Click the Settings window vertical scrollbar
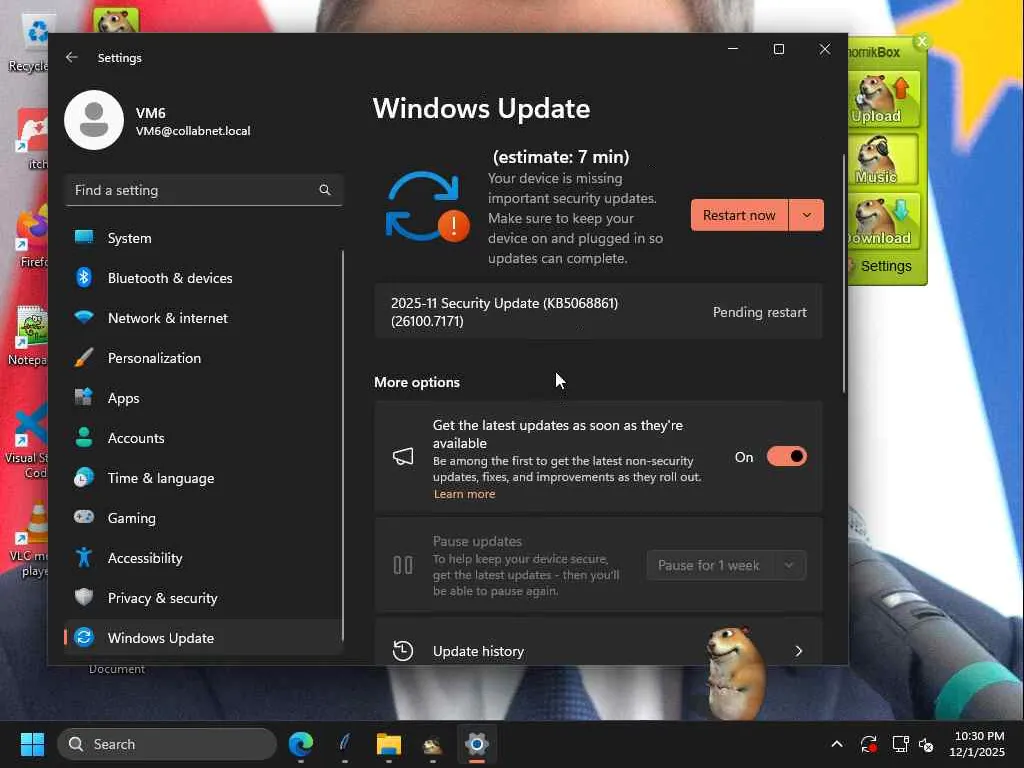Screen dimensions: 1024x768 (x=844, y=274)
